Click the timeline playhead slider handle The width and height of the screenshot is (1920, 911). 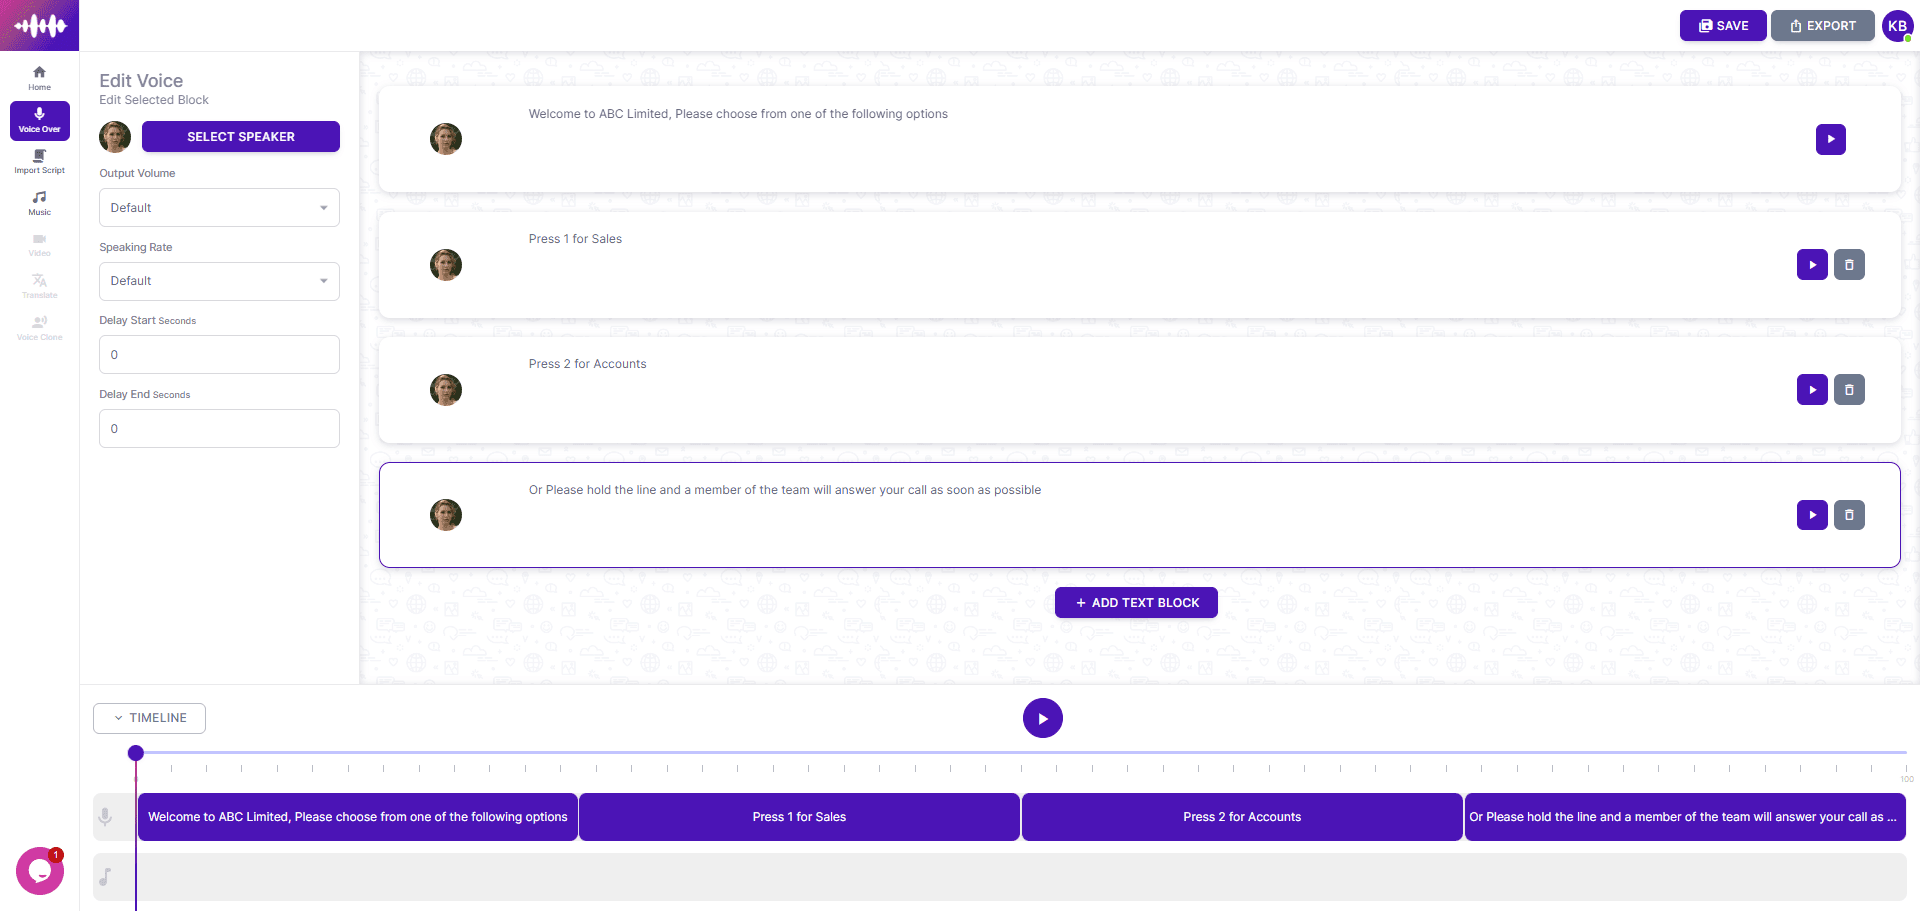[x=136, y=752]
